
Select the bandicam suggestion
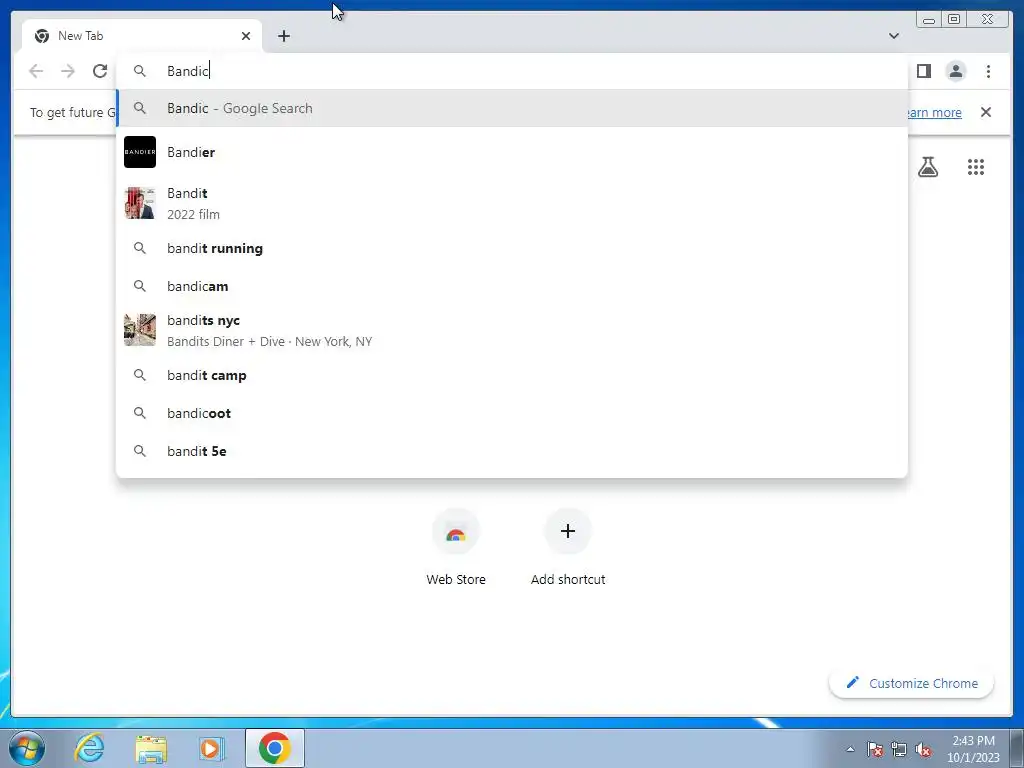(x=512, y=286)
